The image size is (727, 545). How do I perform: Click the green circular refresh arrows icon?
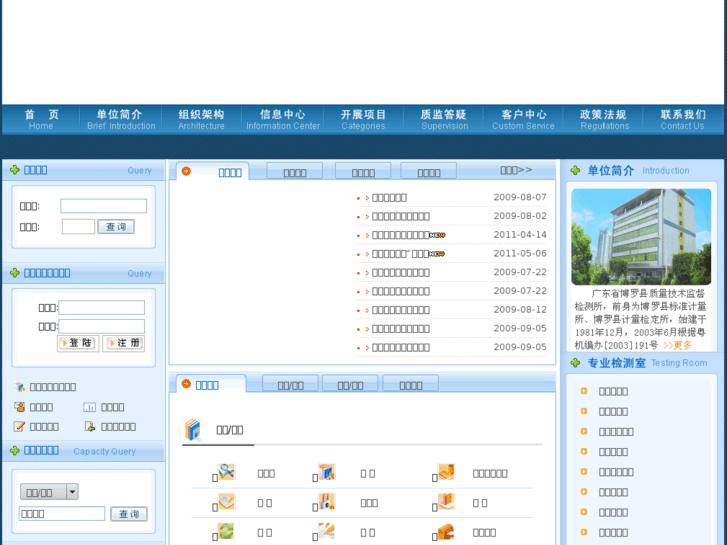point(227,531)
